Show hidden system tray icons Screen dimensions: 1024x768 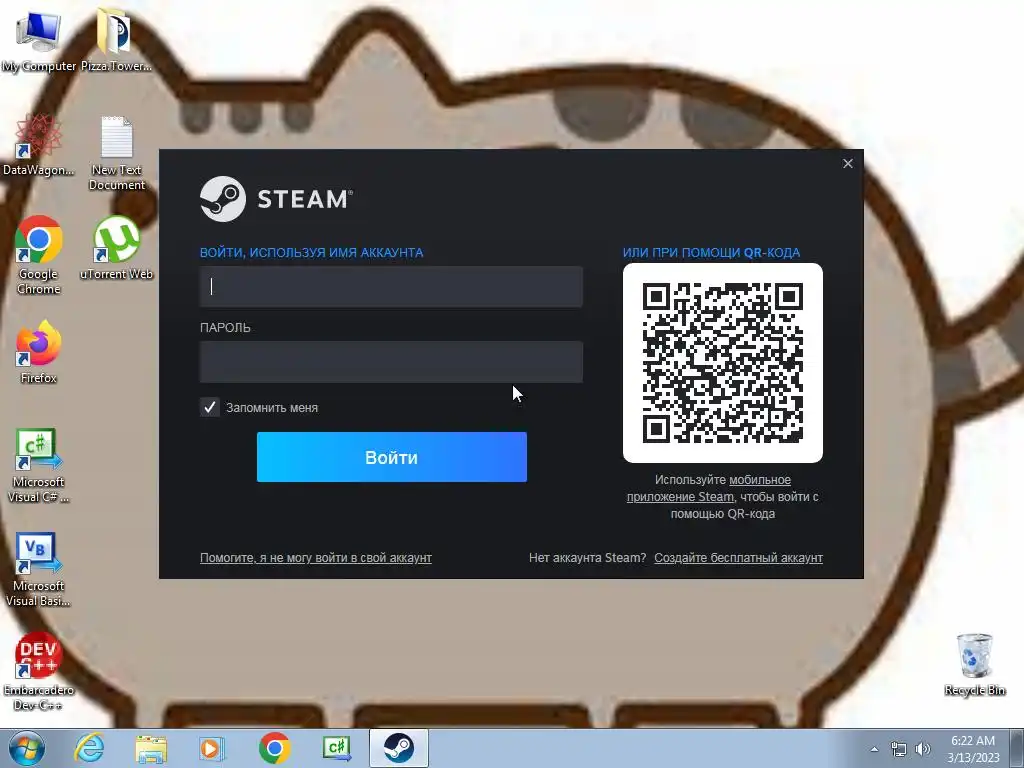click(x=874, y=749)
